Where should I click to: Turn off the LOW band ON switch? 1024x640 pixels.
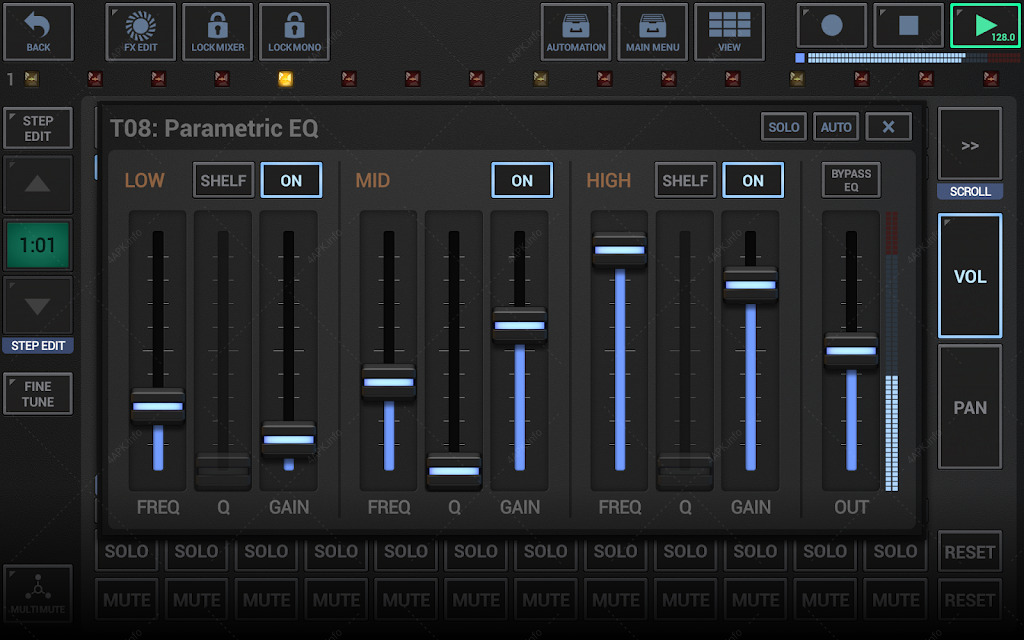click(x=291, y=180)
